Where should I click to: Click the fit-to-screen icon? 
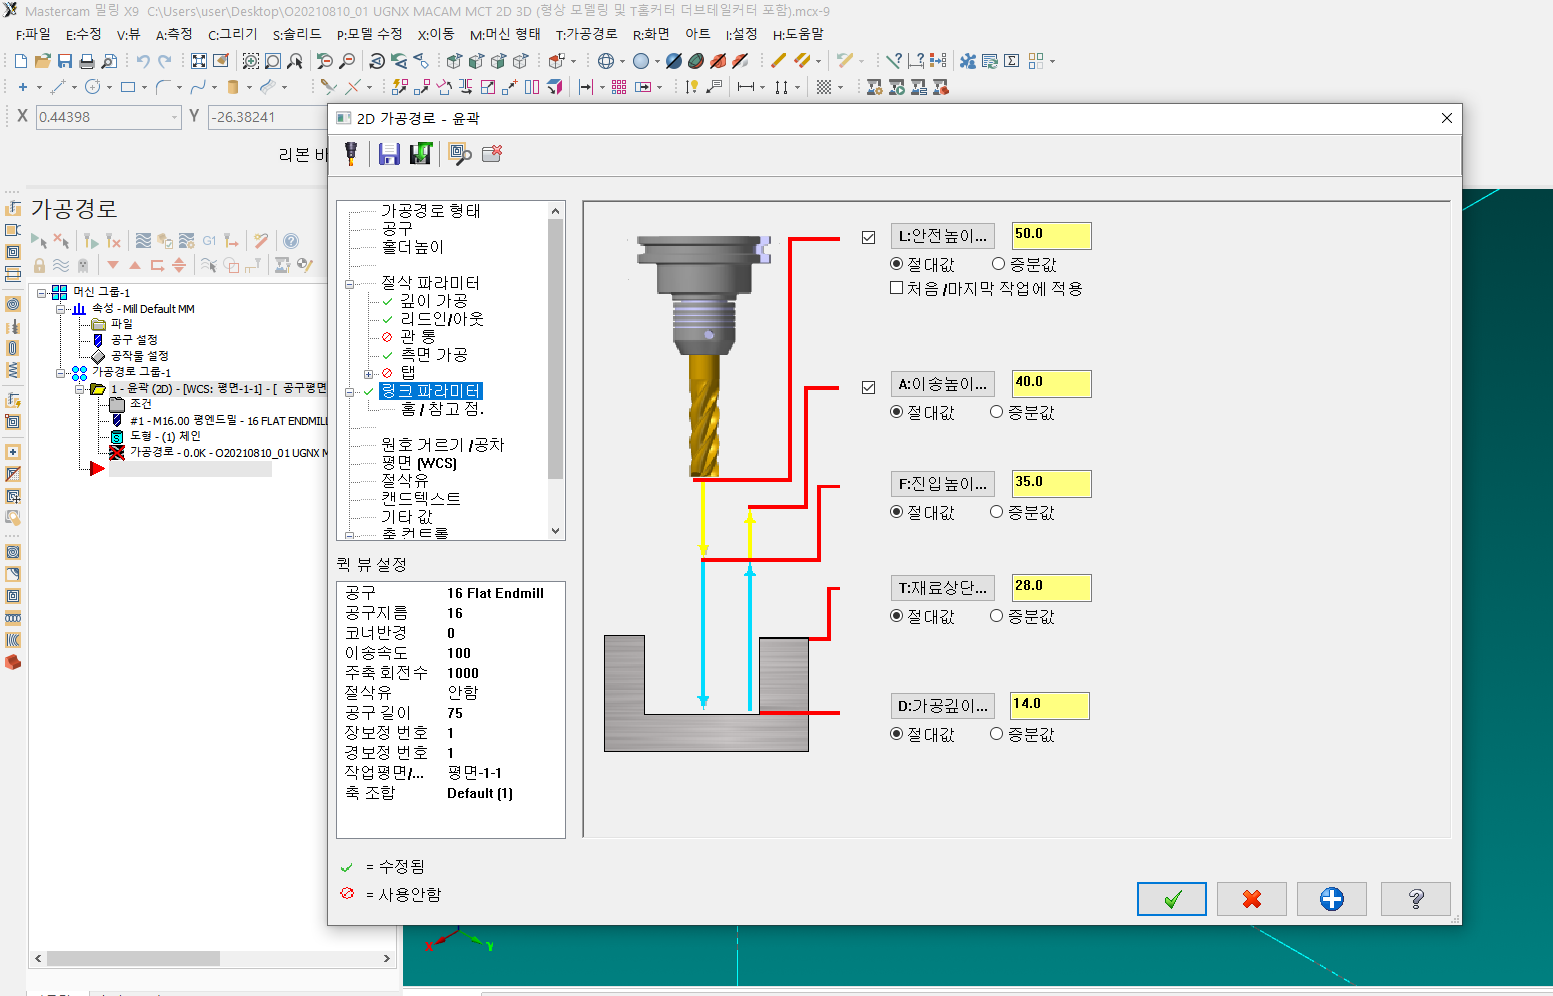(199, 61)
